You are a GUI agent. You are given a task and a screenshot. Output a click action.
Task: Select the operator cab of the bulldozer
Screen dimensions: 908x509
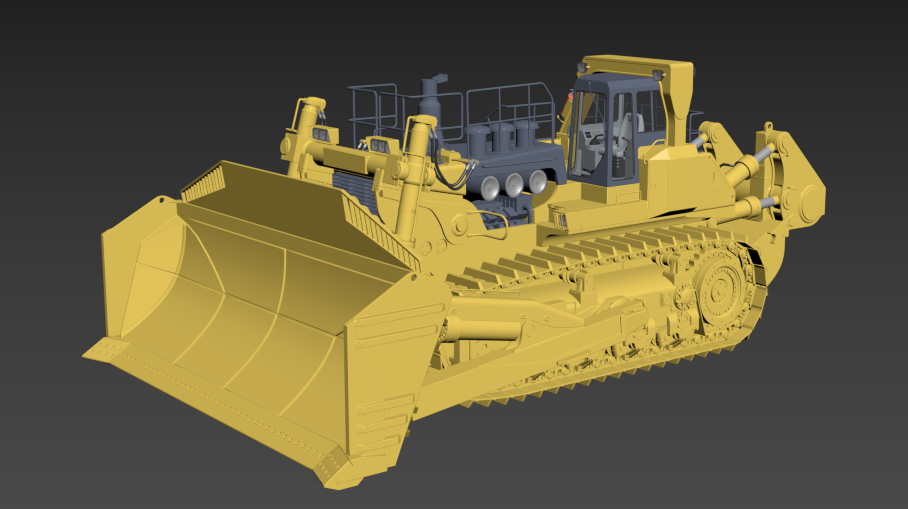point(616,130)
